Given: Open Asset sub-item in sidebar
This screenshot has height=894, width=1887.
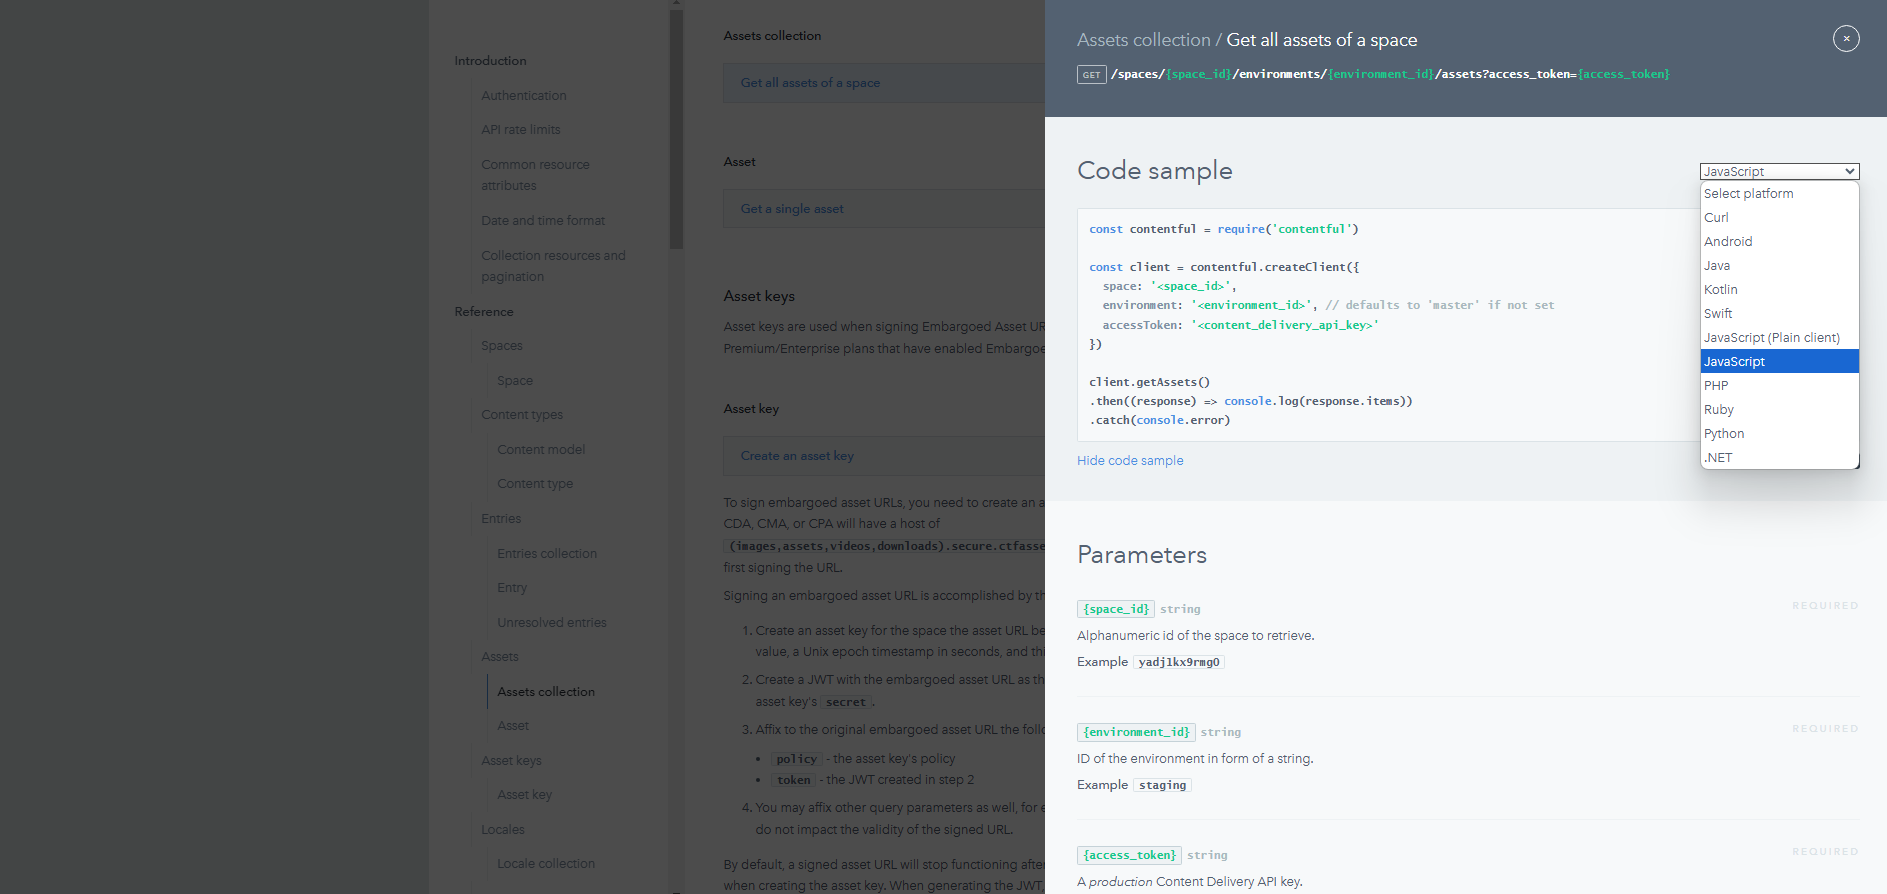Looking at the screenshot, I should click(513, 726).
